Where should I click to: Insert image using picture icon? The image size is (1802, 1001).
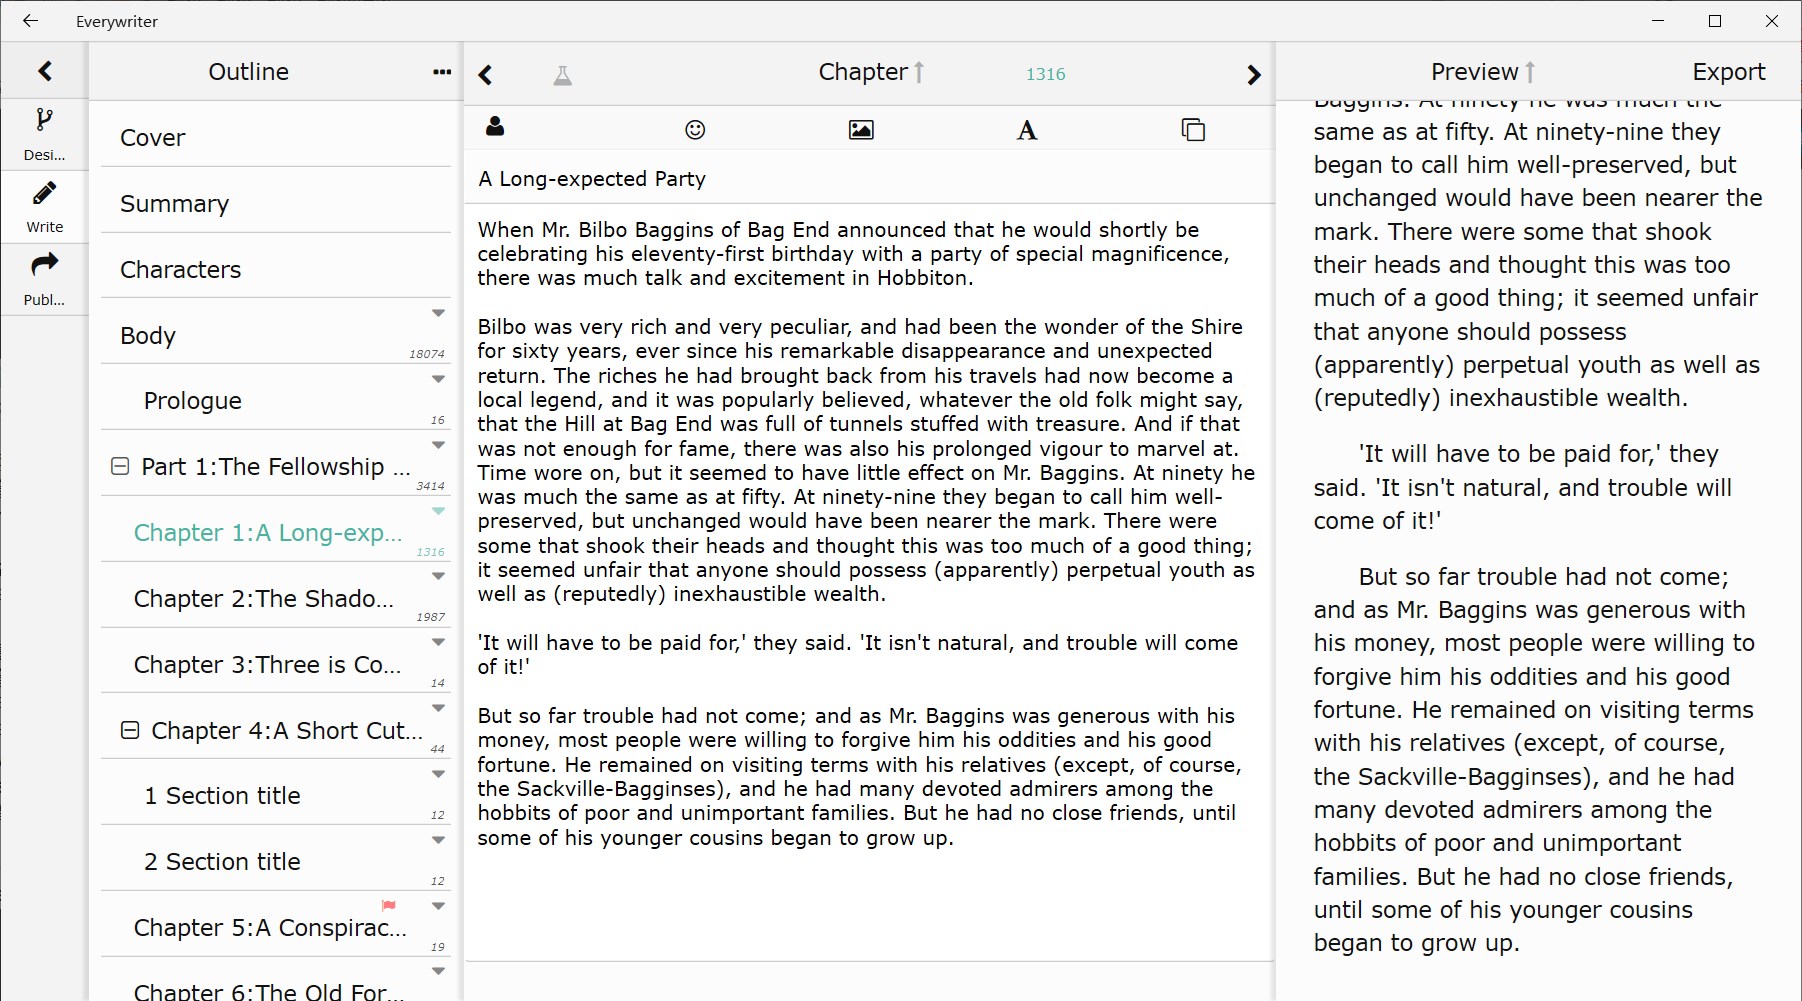pos(861,130)
